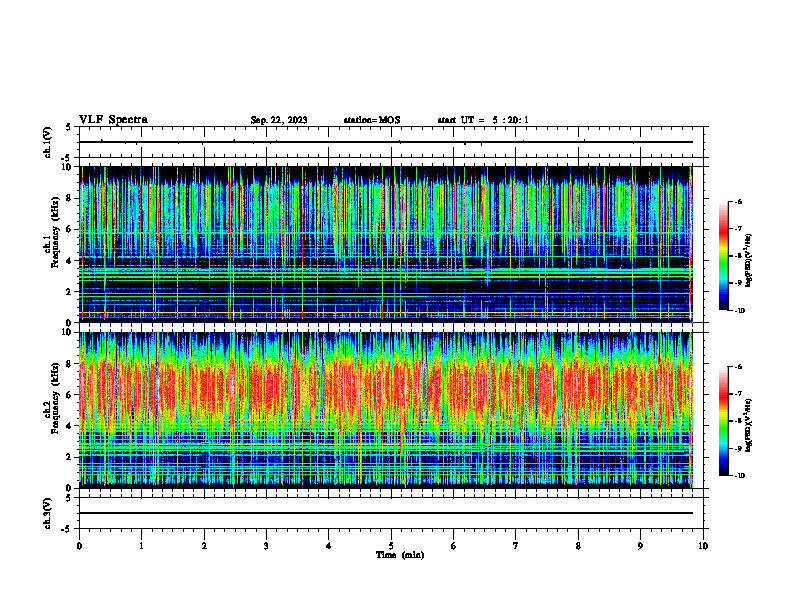Click the -10 value on ch.2 colorbar
This screenshot has width=792, height=612.
point(740,476)
